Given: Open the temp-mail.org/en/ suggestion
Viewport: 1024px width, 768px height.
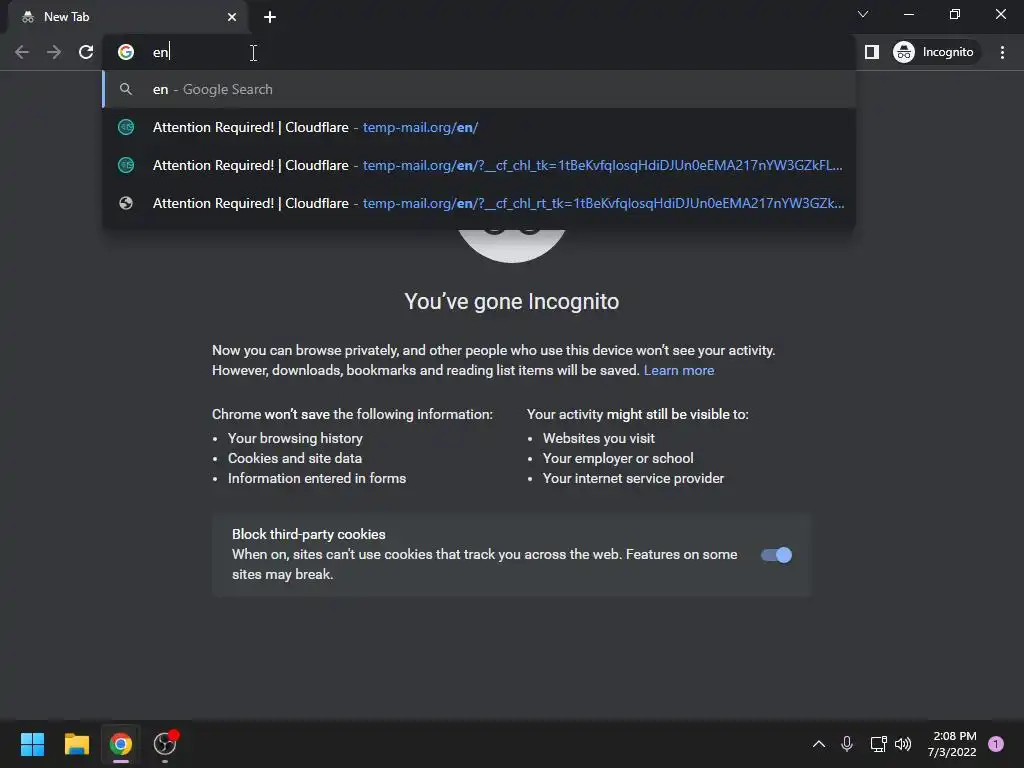Looking at the screenshot, I should (x=479, y=127).
